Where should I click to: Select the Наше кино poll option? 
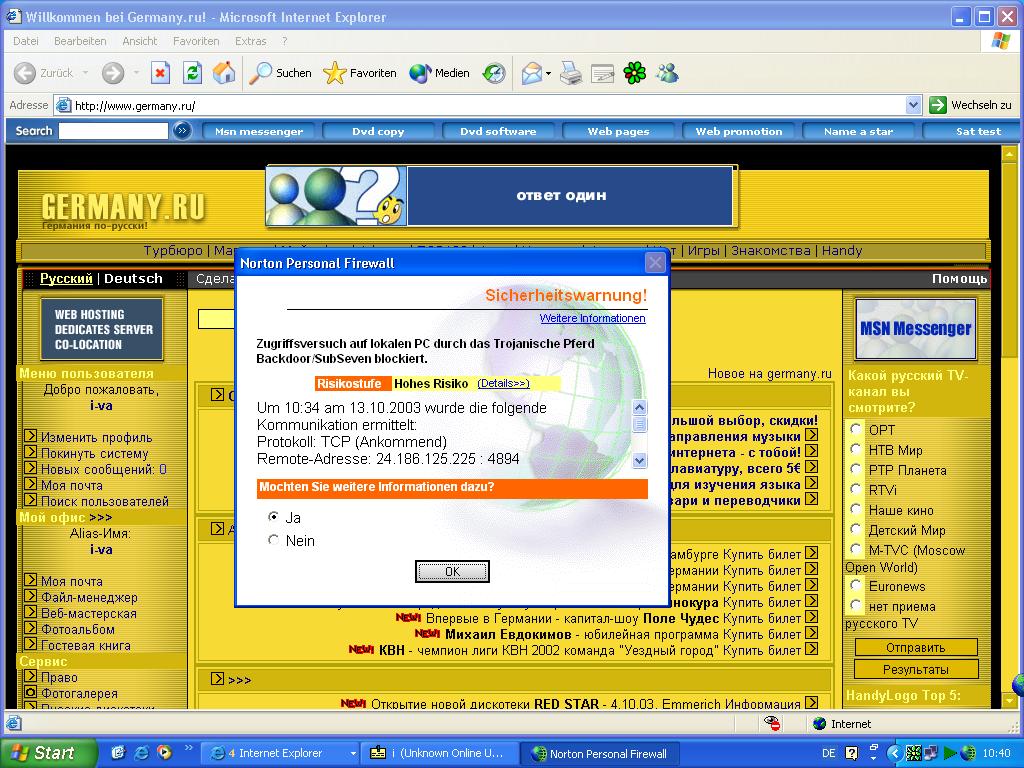coord(856,509)
